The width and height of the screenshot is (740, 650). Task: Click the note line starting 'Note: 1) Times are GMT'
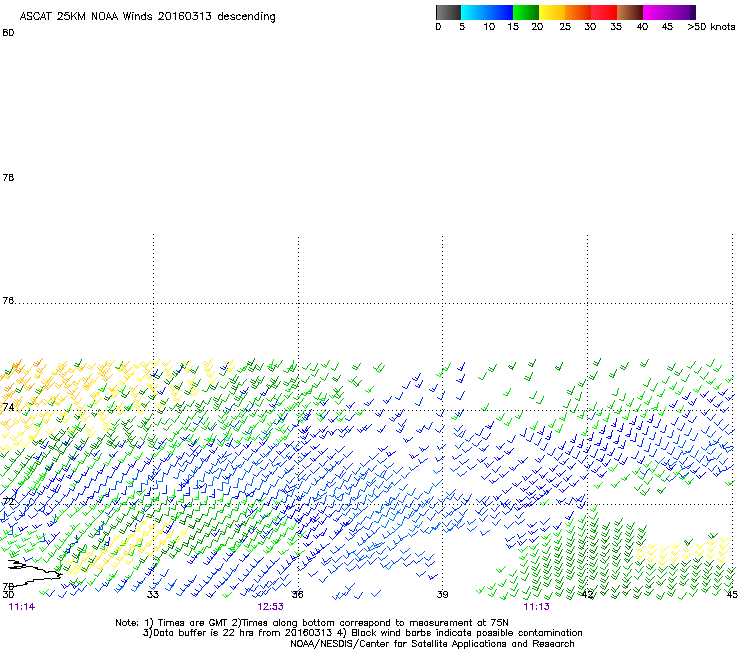312,623
